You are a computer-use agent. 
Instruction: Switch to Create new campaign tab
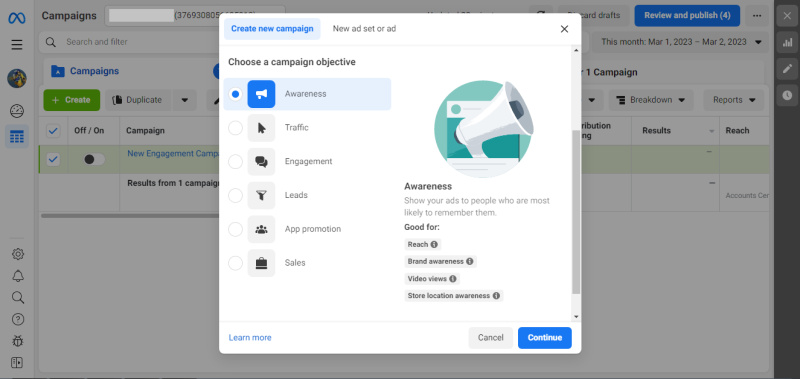(272, 29)
